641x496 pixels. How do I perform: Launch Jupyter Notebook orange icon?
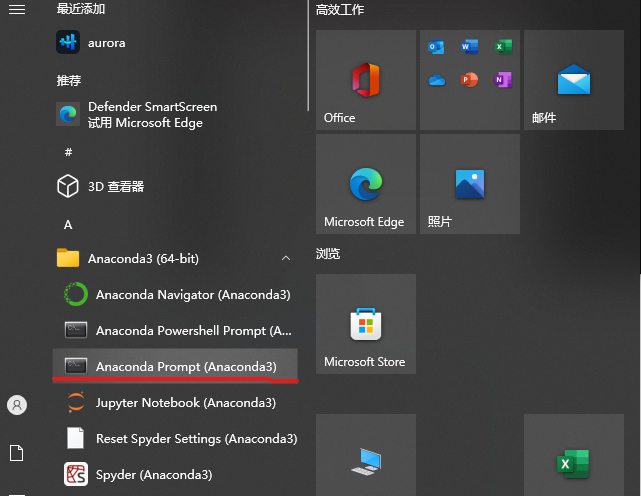[x=76, y=402]
